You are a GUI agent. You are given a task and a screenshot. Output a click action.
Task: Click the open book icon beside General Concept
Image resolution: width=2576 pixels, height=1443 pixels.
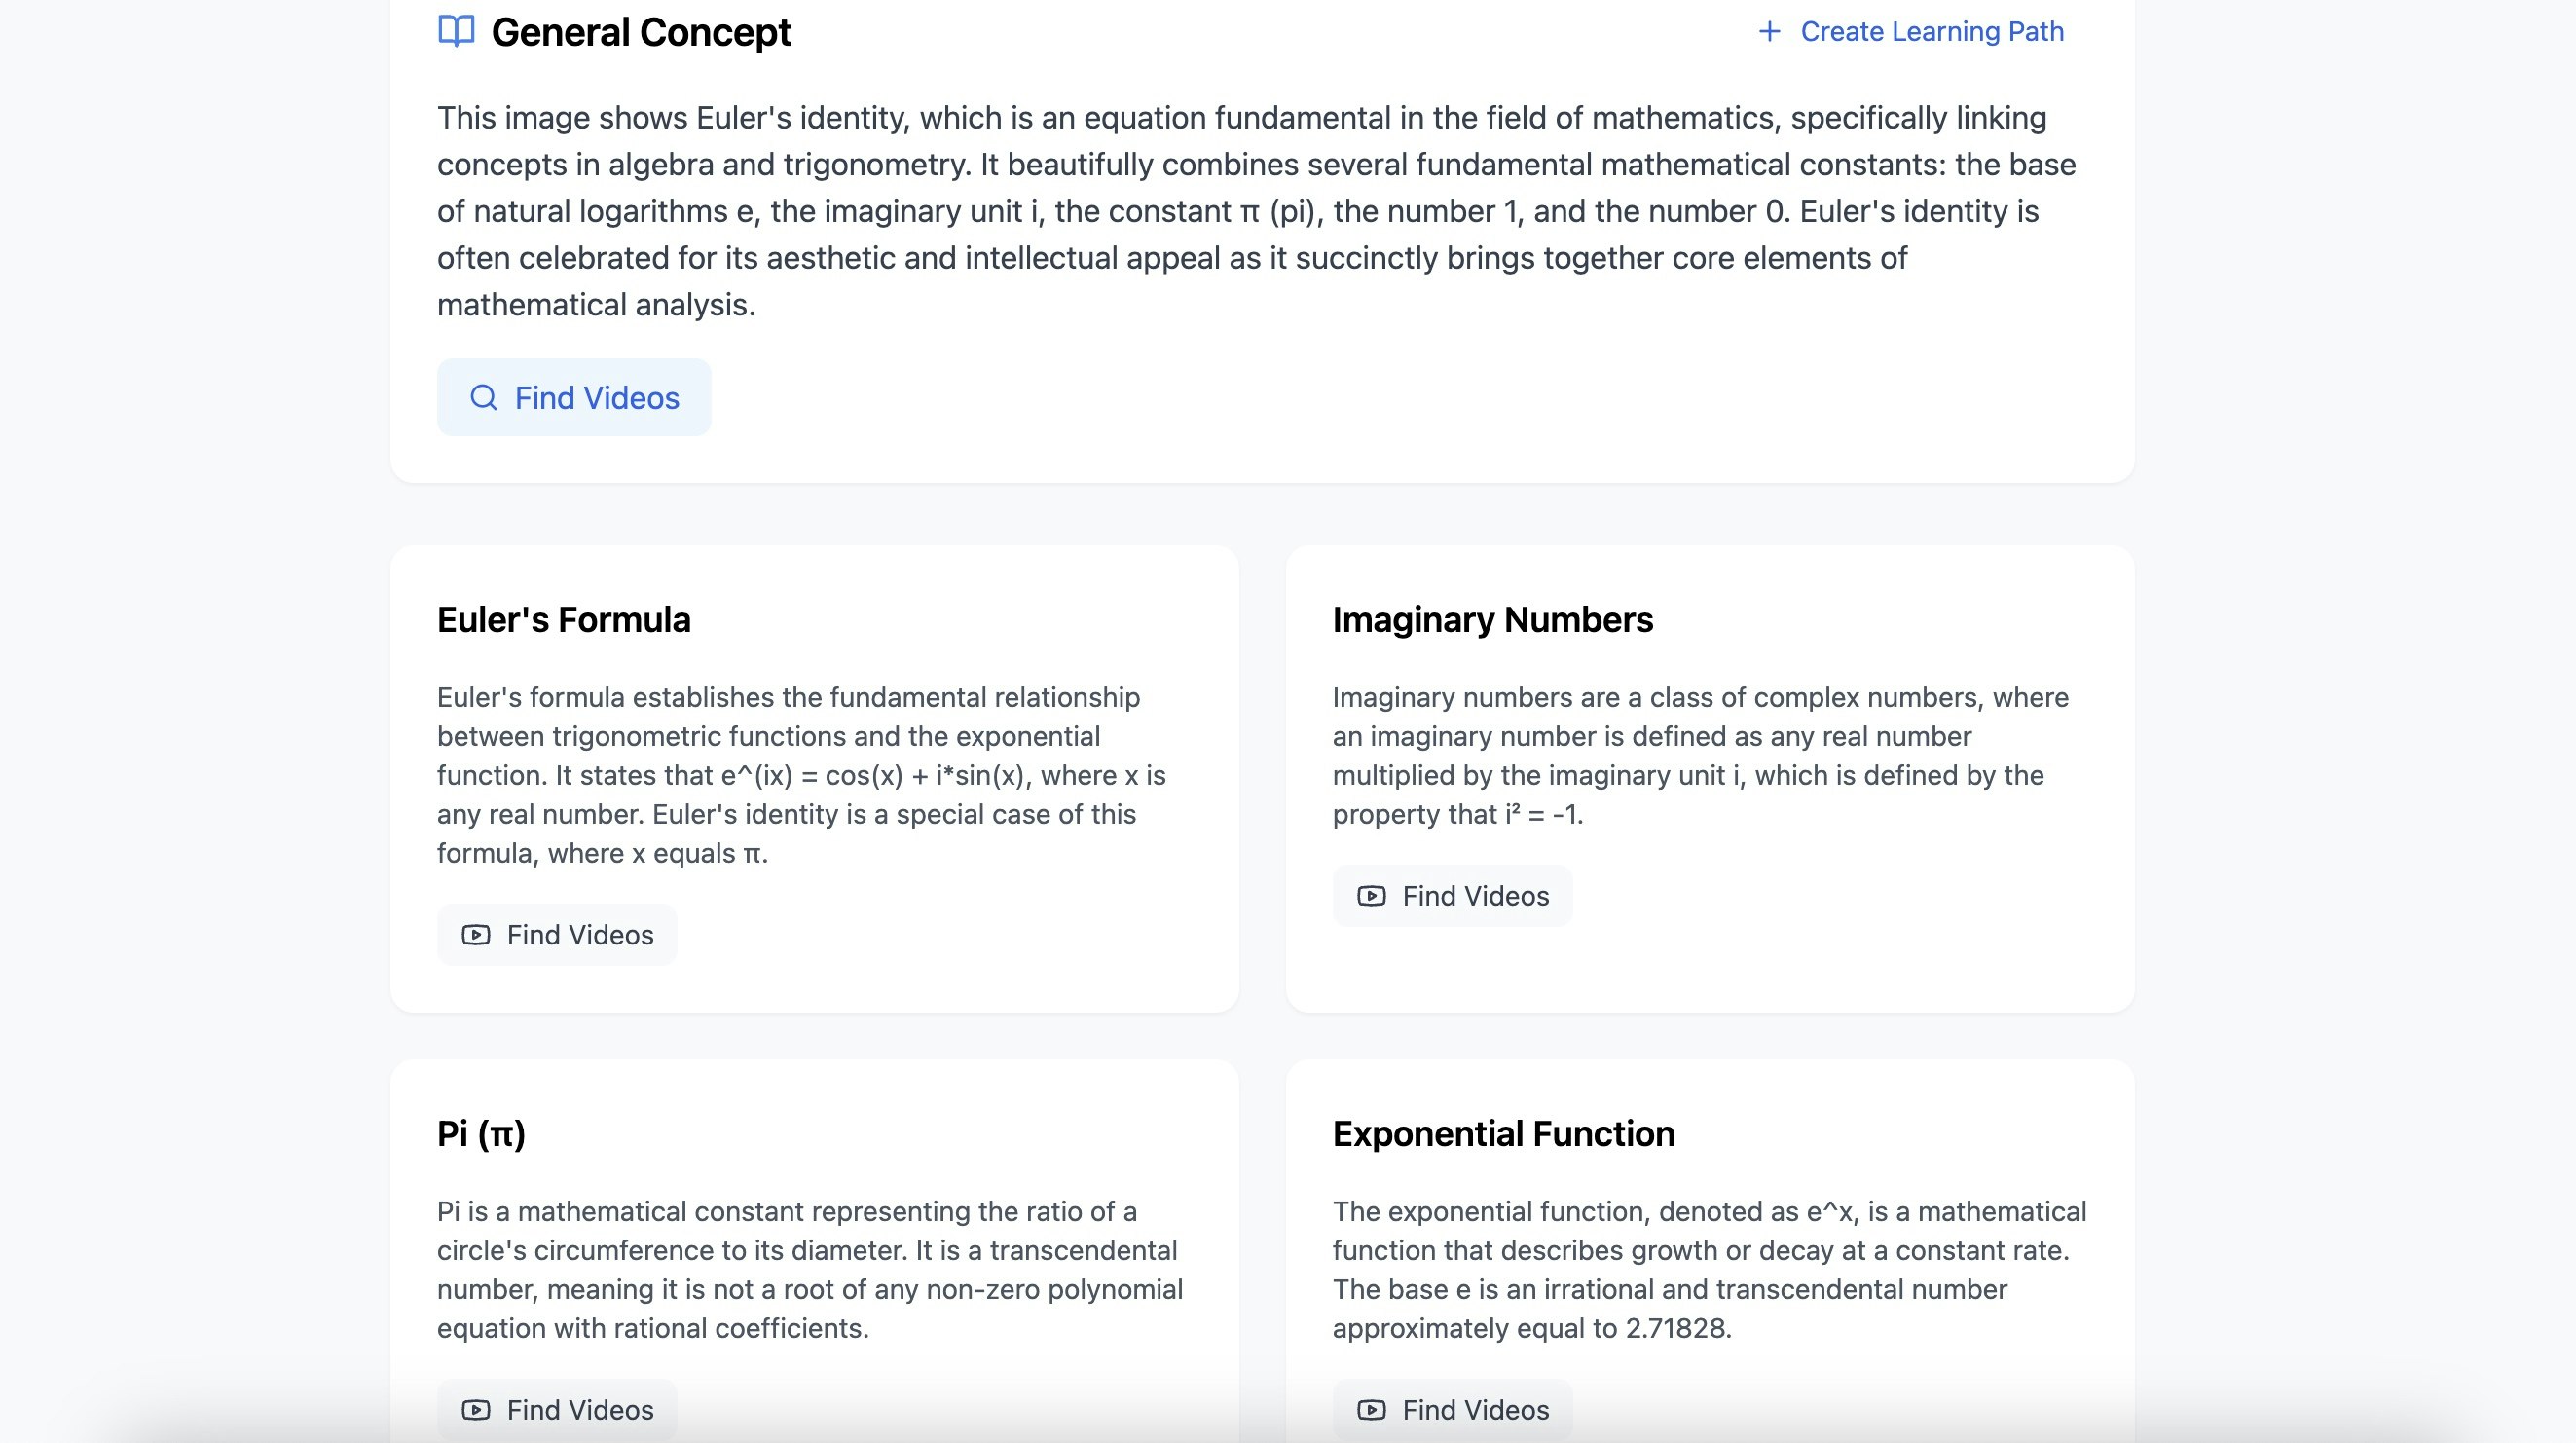pyautogui.click(x=456, y=31)
